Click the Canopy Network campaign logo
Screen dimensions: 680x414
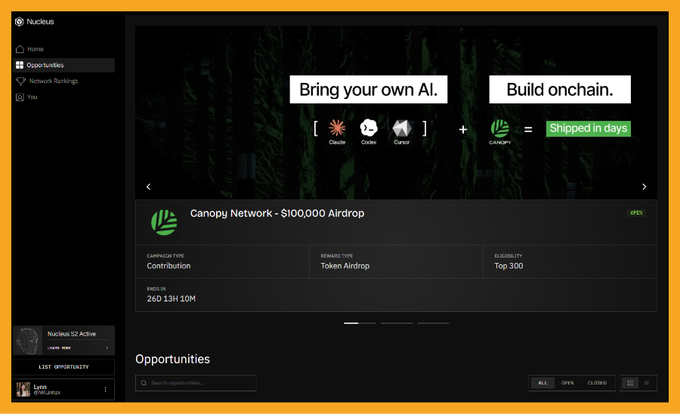[x=164, y=222]
